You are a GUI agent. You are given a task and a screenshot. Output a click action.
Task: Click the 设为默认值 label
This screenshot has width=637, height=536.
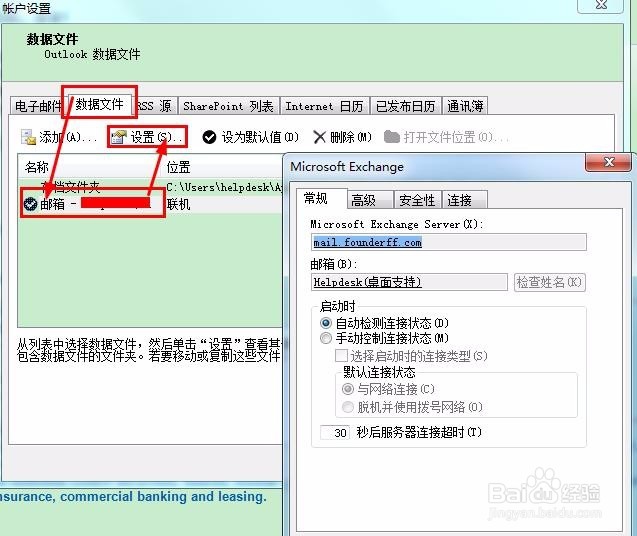point(260,137)
